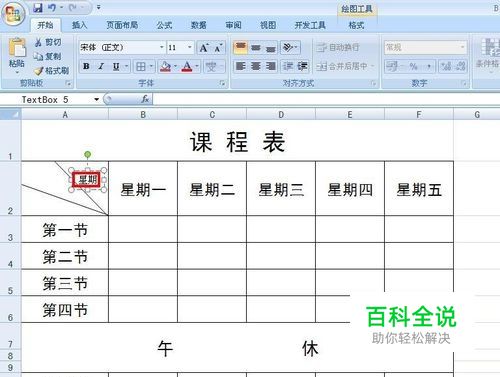Select the 星期三 cell
The height and width of the screenshot is (377, 500).
(281, 189)
